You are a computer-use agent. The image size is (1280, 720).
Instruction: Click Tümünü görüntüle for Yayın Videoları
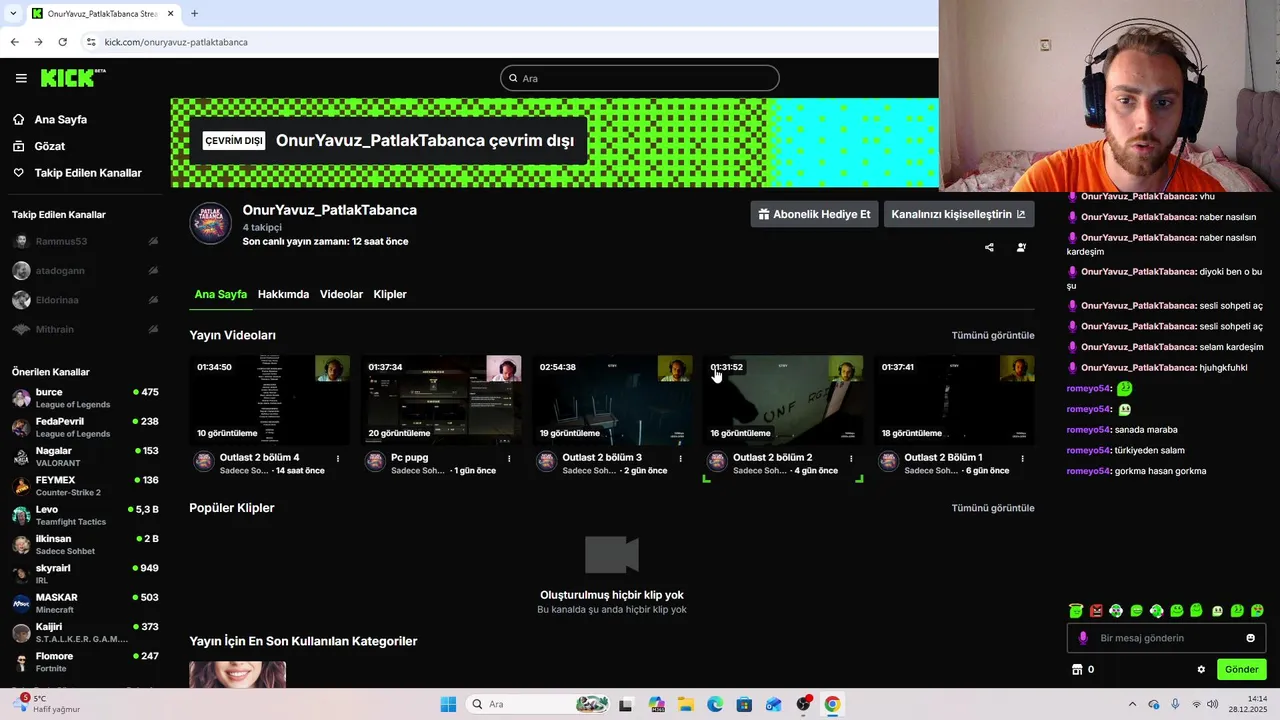click(993, 335)
